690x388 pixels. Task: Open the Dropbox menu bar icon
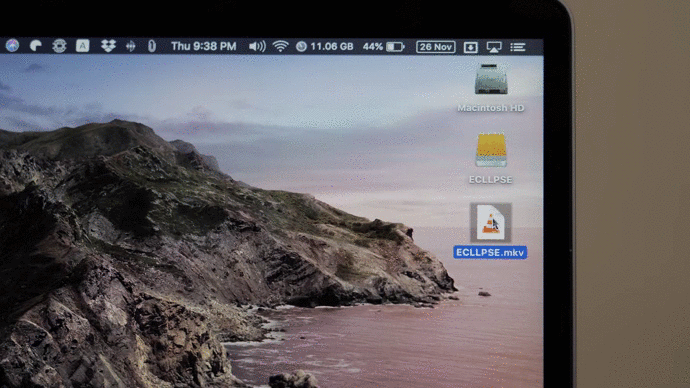(108, 46)
